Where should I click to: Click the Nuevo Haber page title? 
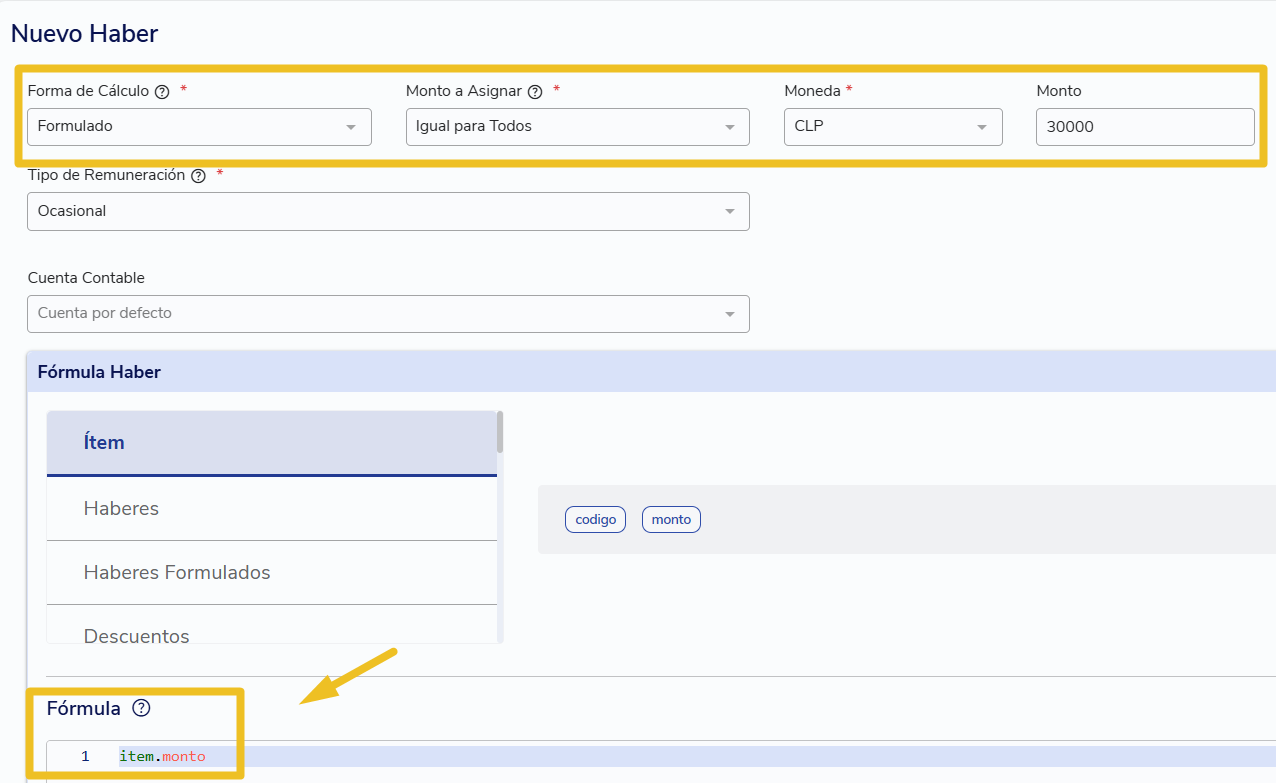click(x=84, y=33)
